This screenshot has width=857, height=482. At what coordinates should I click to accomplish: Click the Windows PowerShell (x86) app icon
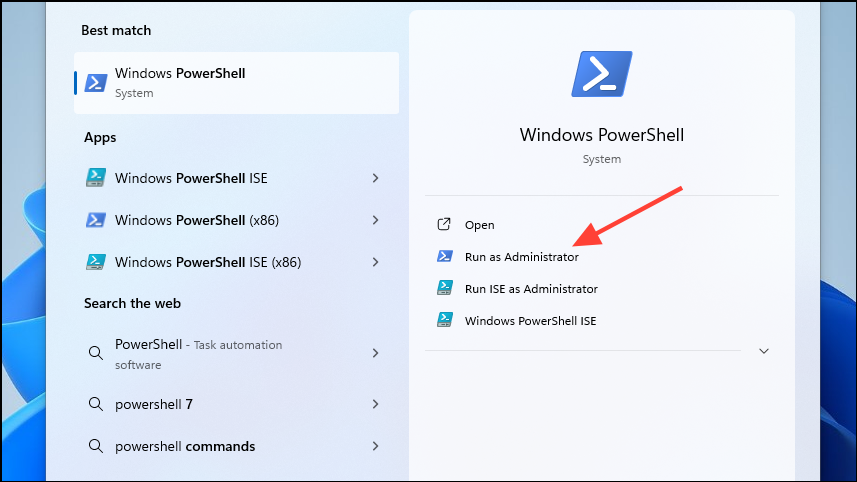96,220
